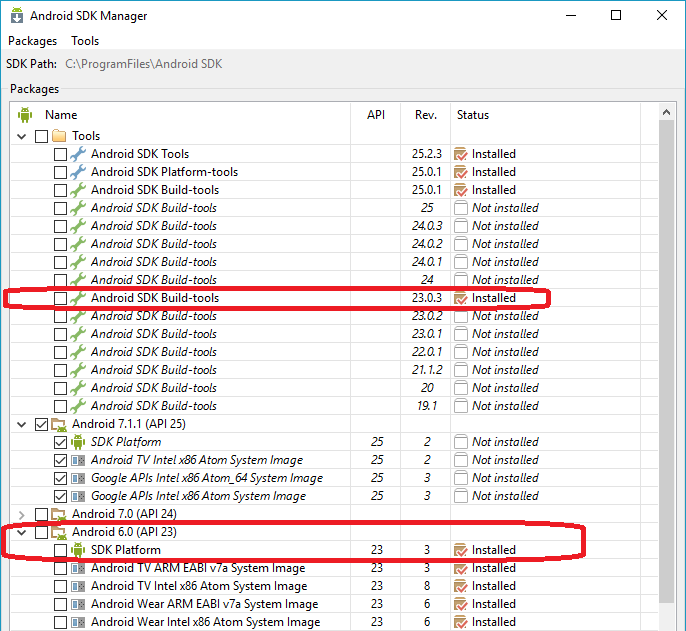
Task: Click the robot icon of API 23 SDK Platform
Action: pyautogui.click(x=78, y=550)
